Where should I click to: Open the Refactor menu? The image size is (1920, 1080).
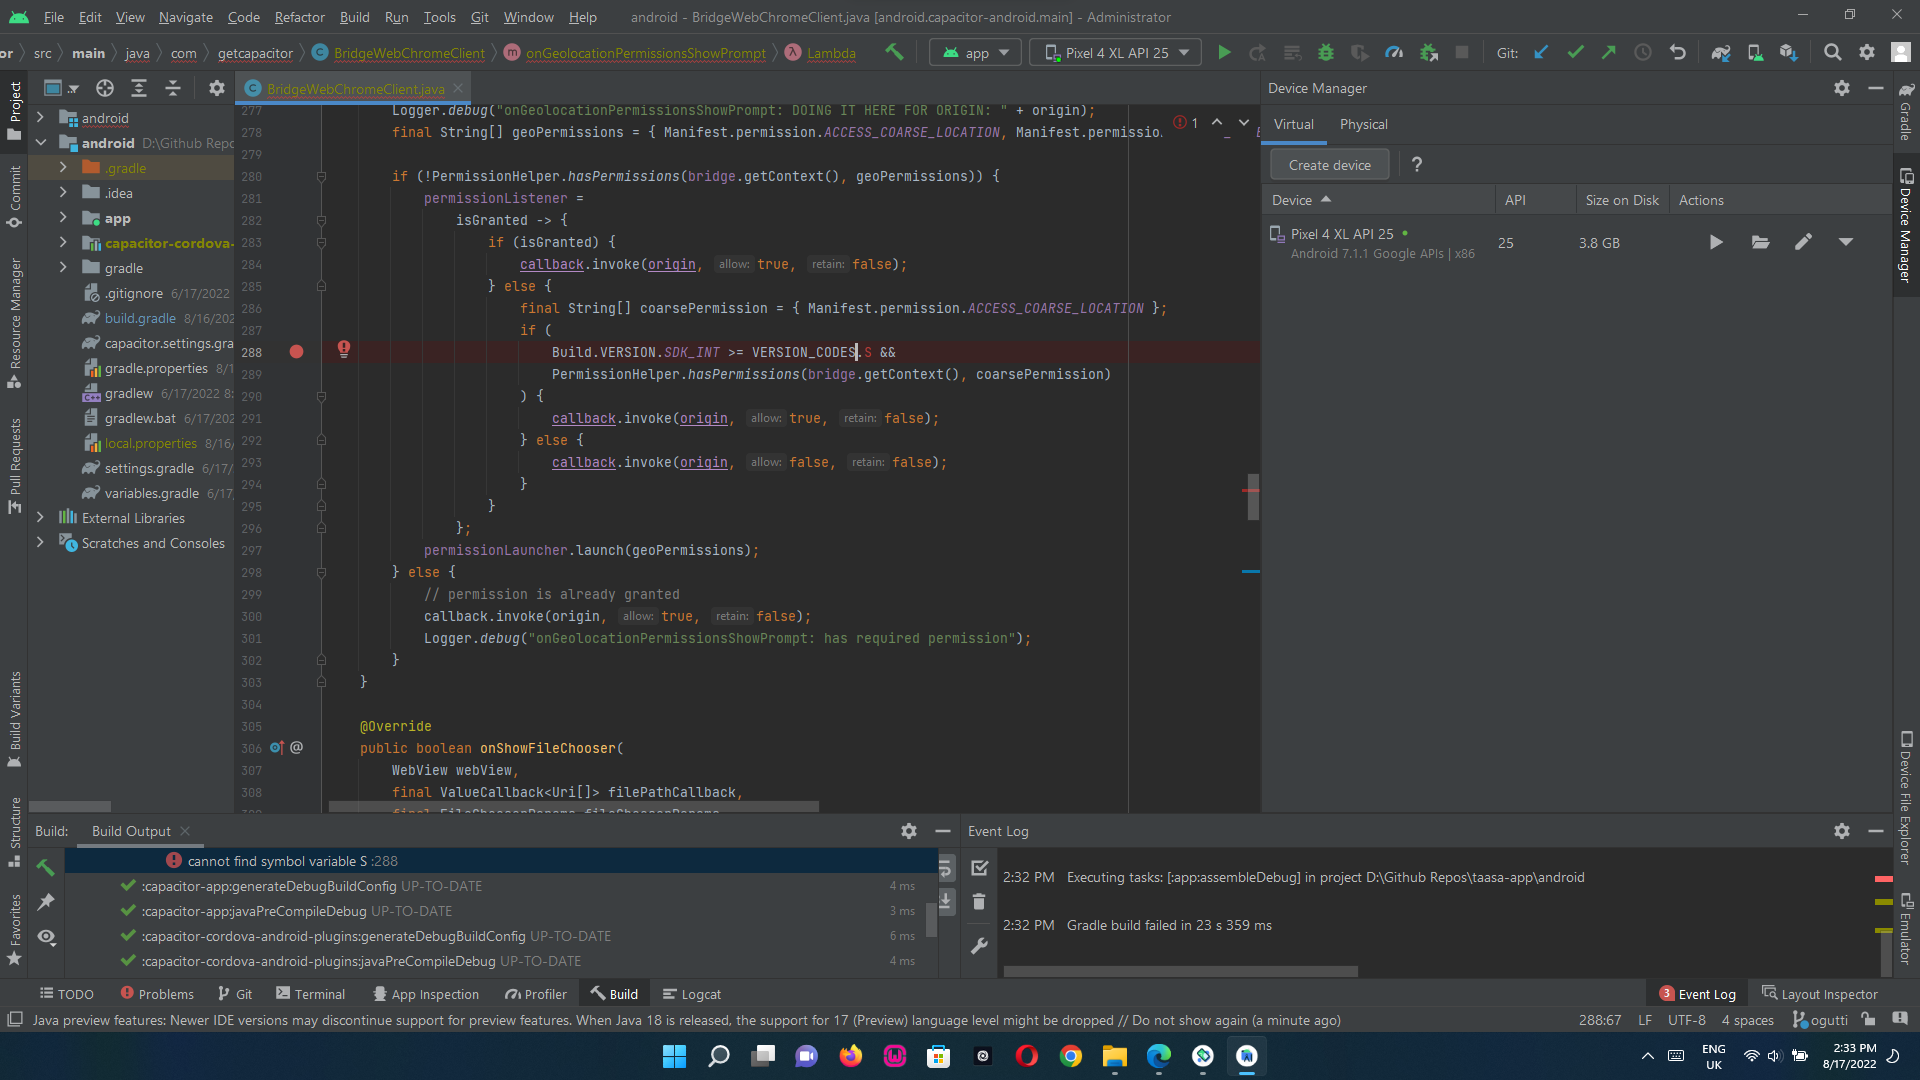click(299, 17)
